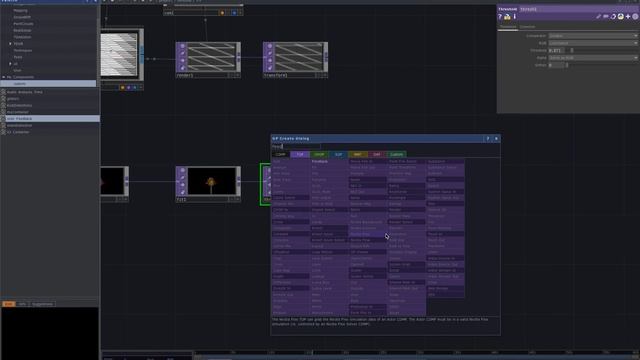
Task: Click the plus icon in parameter header
Action: coord(628,17)
